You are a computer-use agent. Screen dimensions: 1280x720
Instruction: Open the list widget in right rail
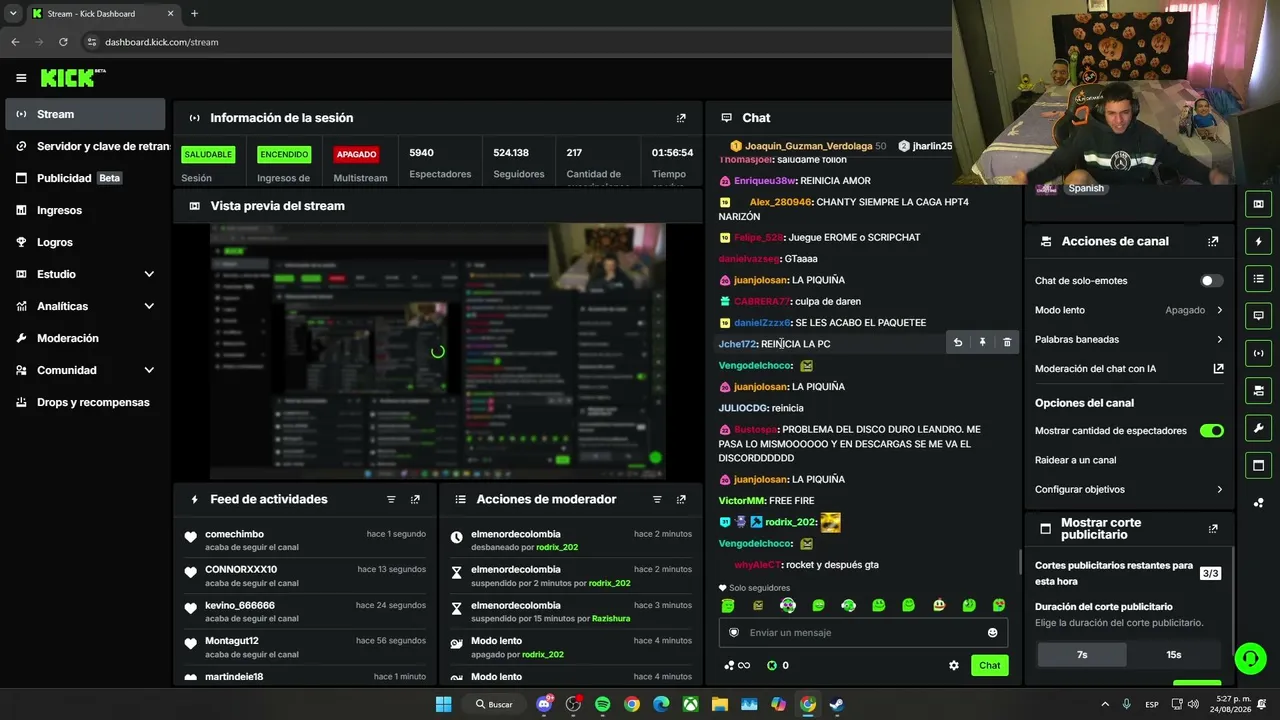coord(1258,279)
